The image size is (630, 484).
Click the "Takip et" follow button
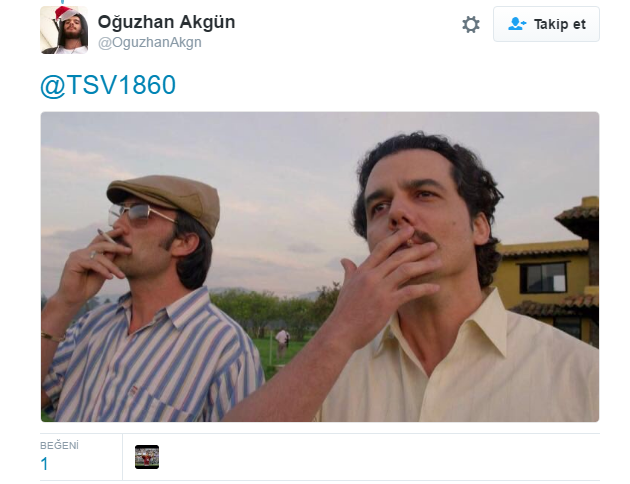[546, 24]
